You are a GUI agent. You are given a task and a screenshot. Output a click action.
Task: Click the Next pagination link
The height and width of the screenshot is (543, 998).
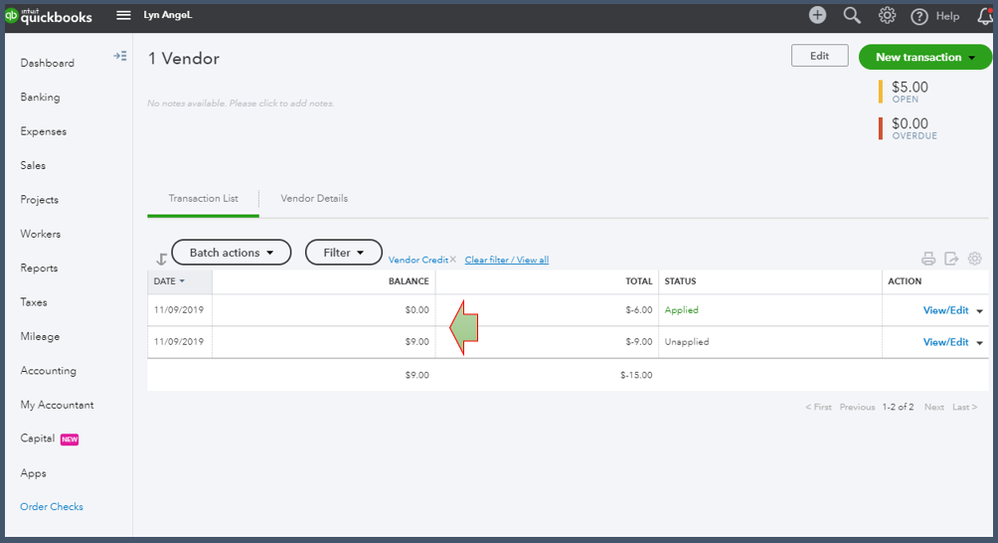pos(934,407)
